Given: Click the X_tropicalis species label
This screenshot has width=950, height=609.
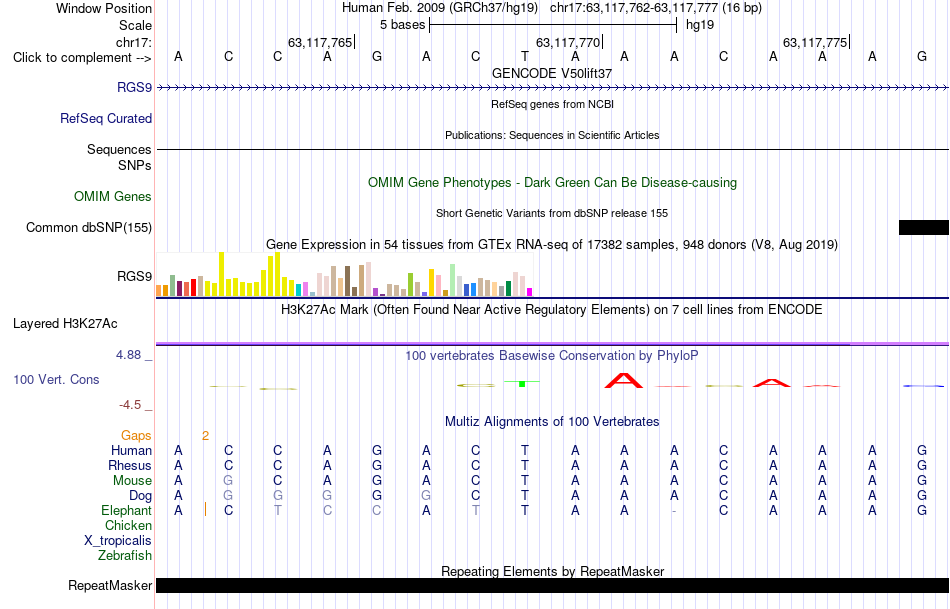Looking at the screenshot, I should point(118,541).
